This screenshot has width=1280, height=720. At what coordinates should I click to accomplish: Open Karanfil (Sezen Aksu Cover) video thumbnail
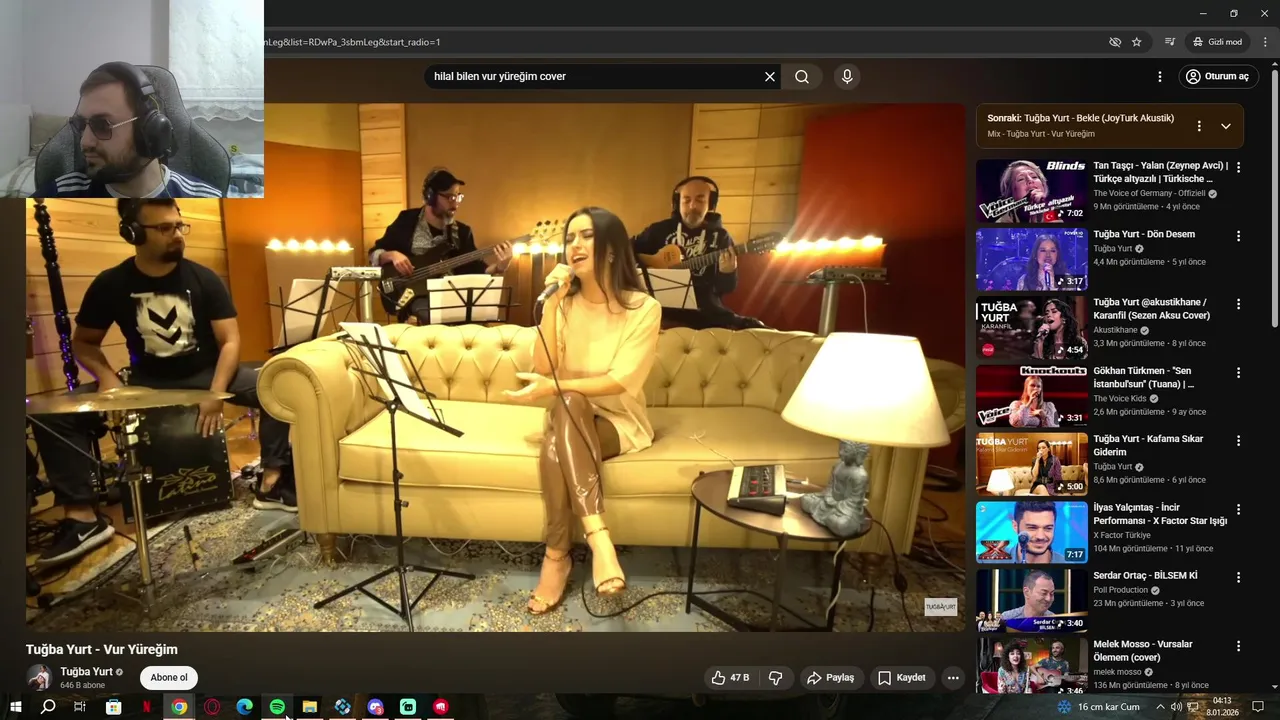tap(1031, 327)
